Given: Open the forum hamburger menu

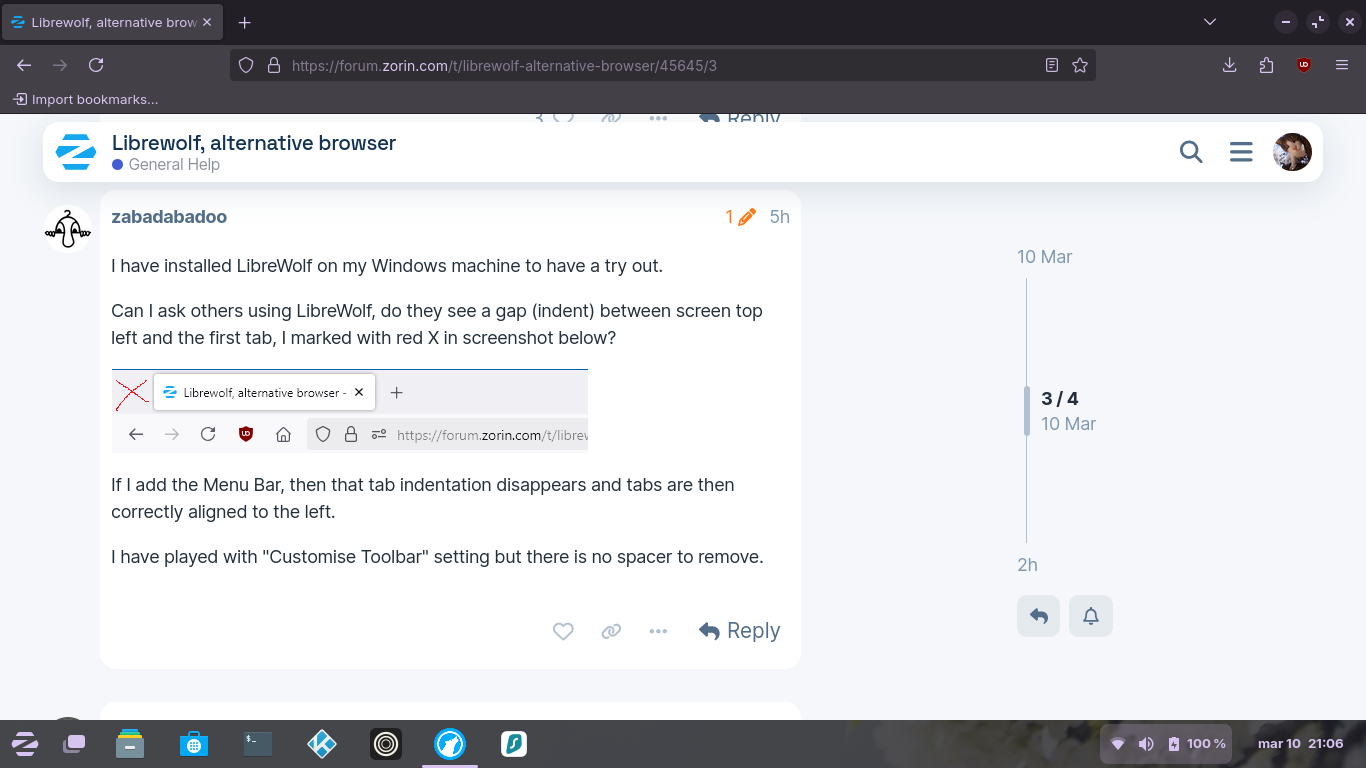Looking at the screenshot, I should click(1241, 152).
